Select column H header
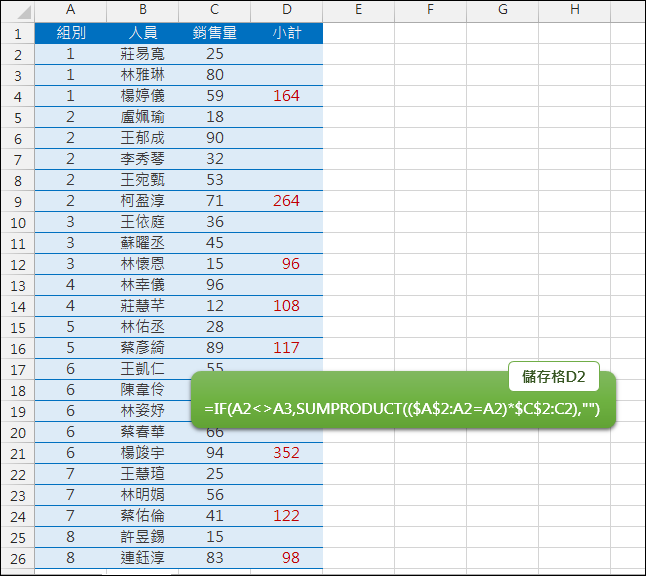 coord(575,11)
